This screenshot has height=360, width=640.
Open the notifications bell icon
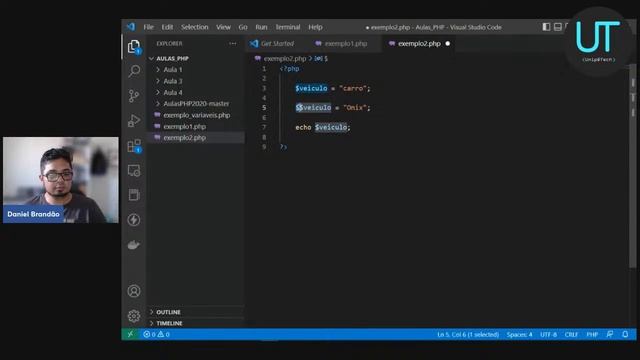pos(625,334)
